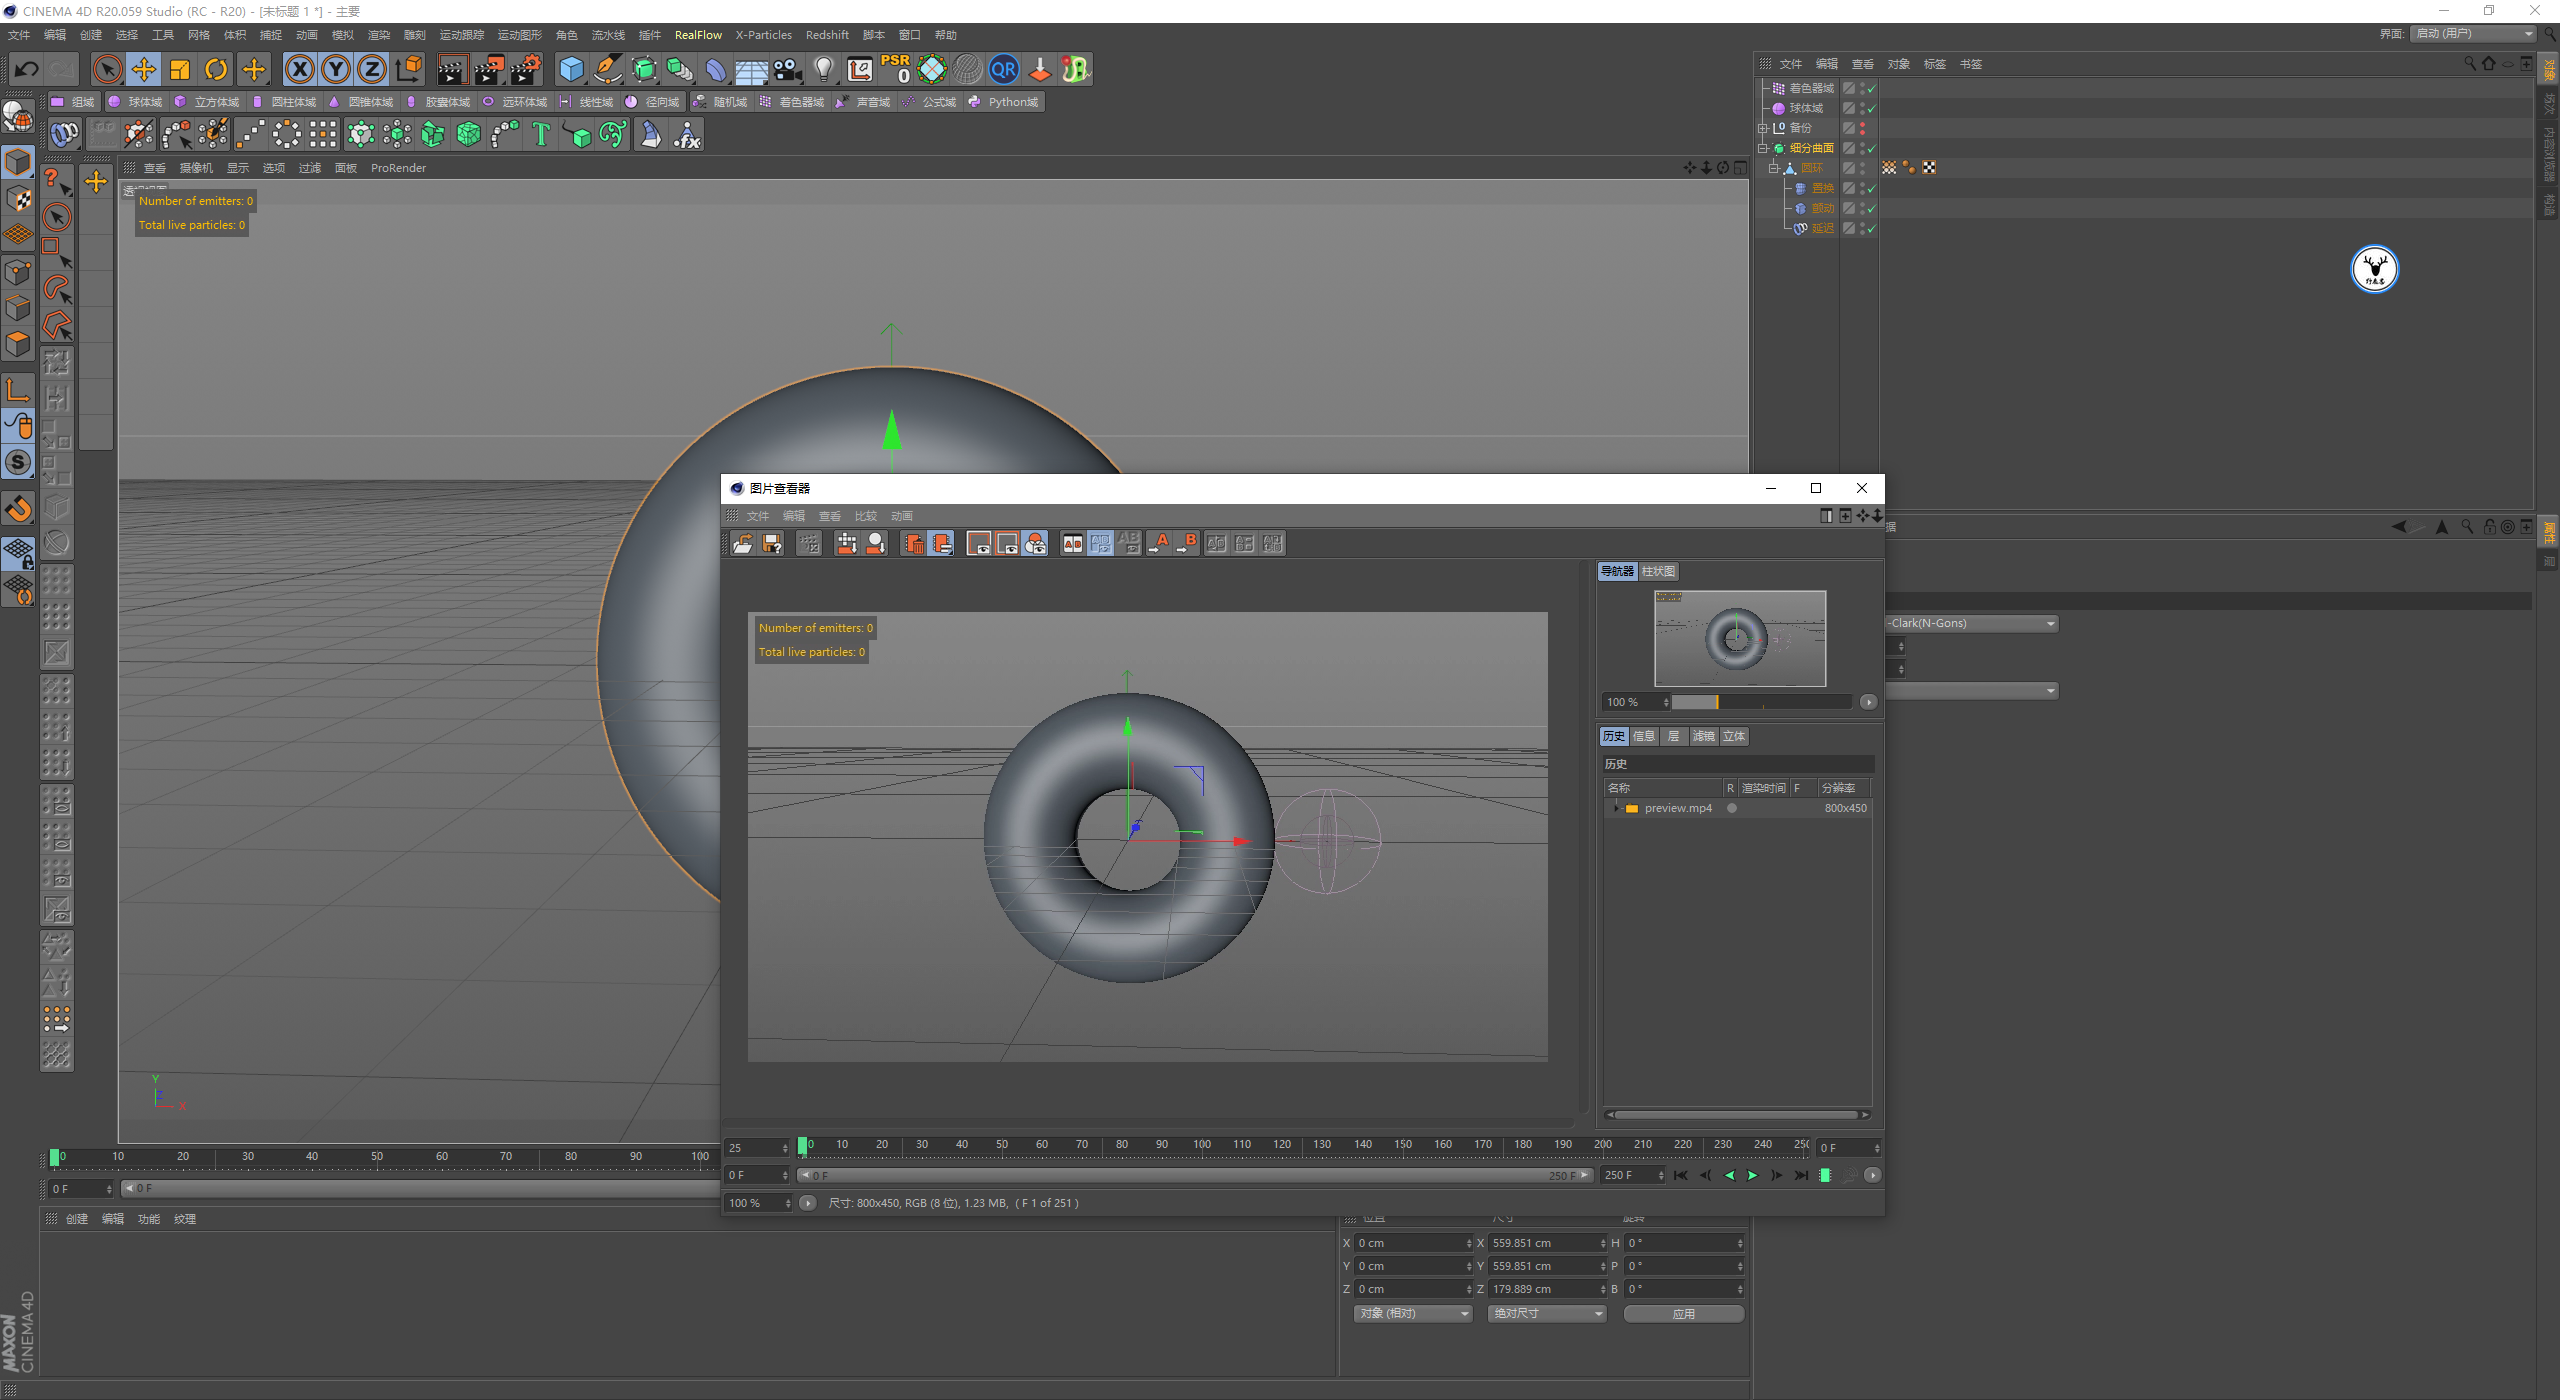The width and height of the screenshot is (2560, 1400).
Task: Click the MoText green T icon
Action: click(x=541, y=134)
